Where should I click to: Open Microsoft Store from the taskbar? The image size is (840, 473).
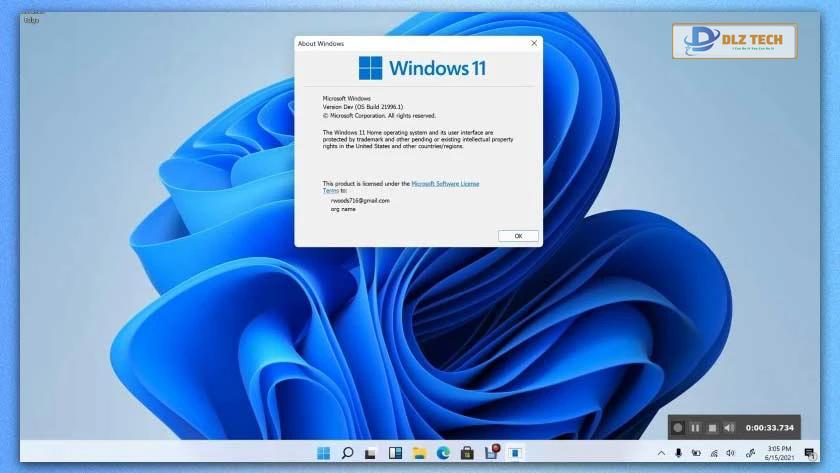click(x=467, y=453)
